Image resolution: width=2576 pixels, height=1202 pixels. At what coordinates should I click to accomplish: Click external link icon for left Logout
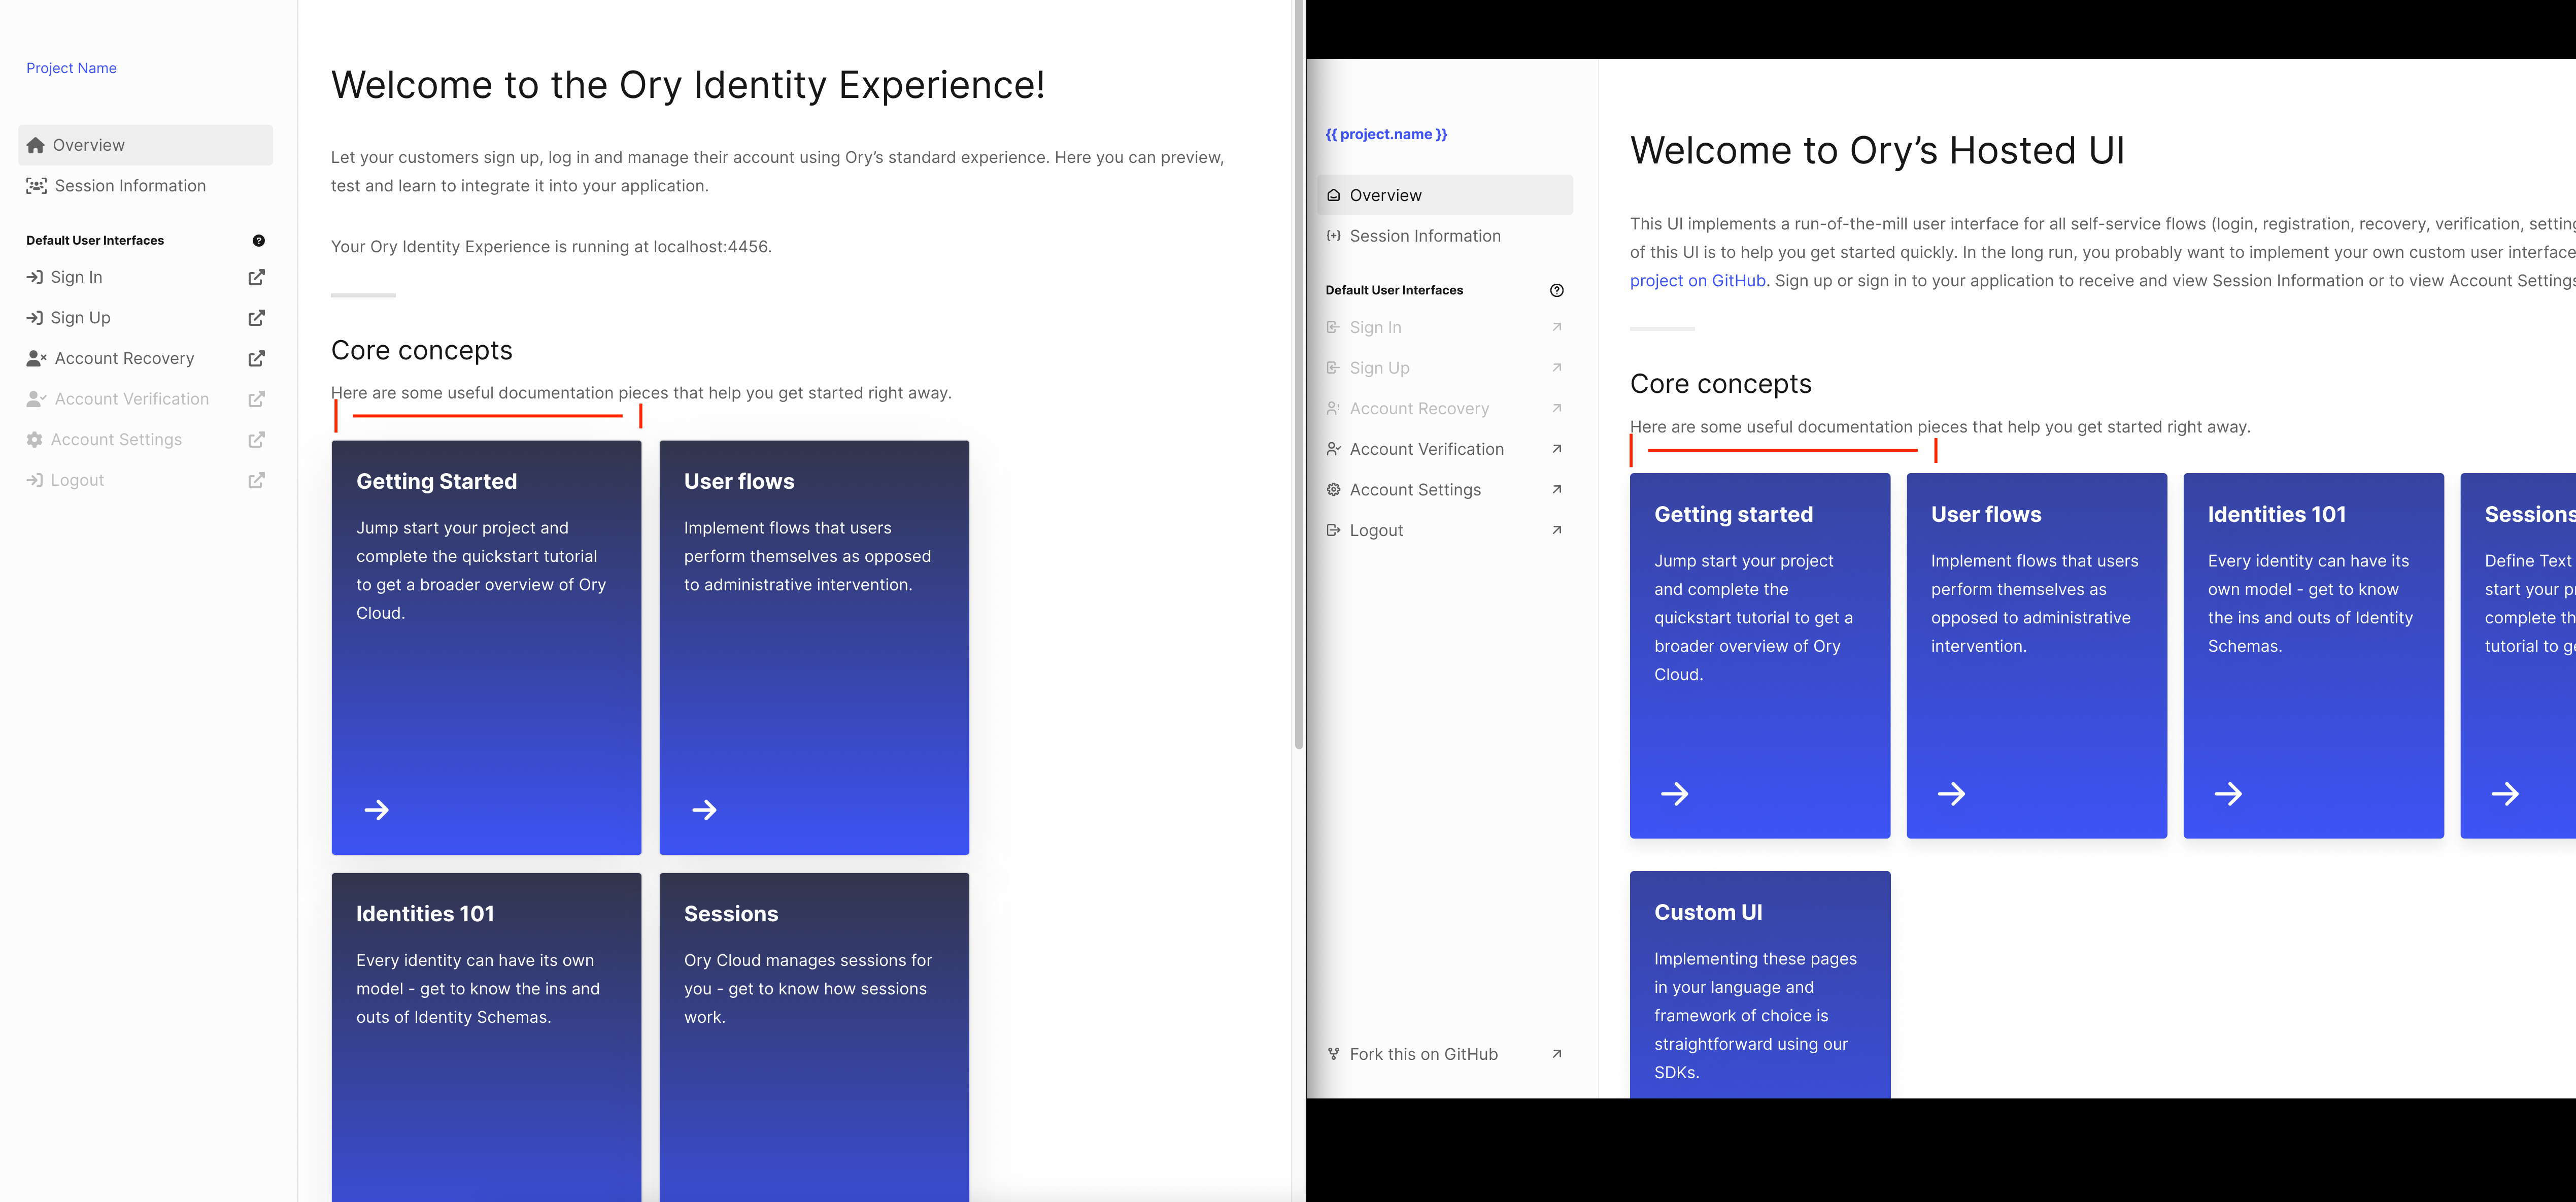click(257, 480)
